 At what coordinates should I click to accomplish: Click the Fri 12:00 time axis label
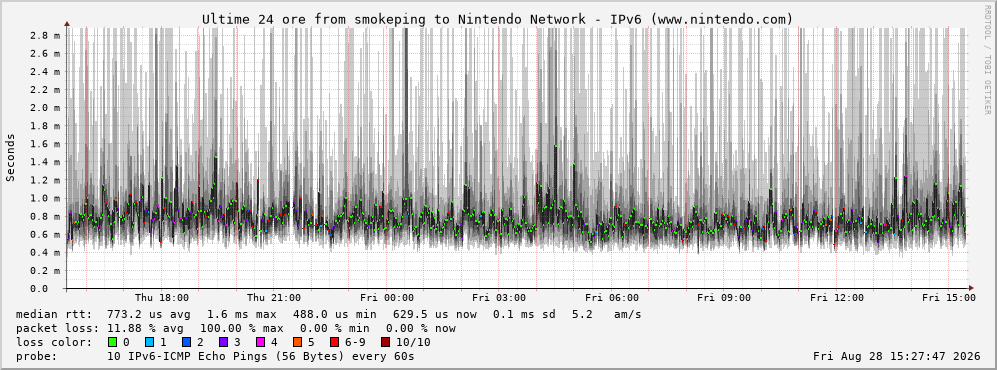coord(837,298)
